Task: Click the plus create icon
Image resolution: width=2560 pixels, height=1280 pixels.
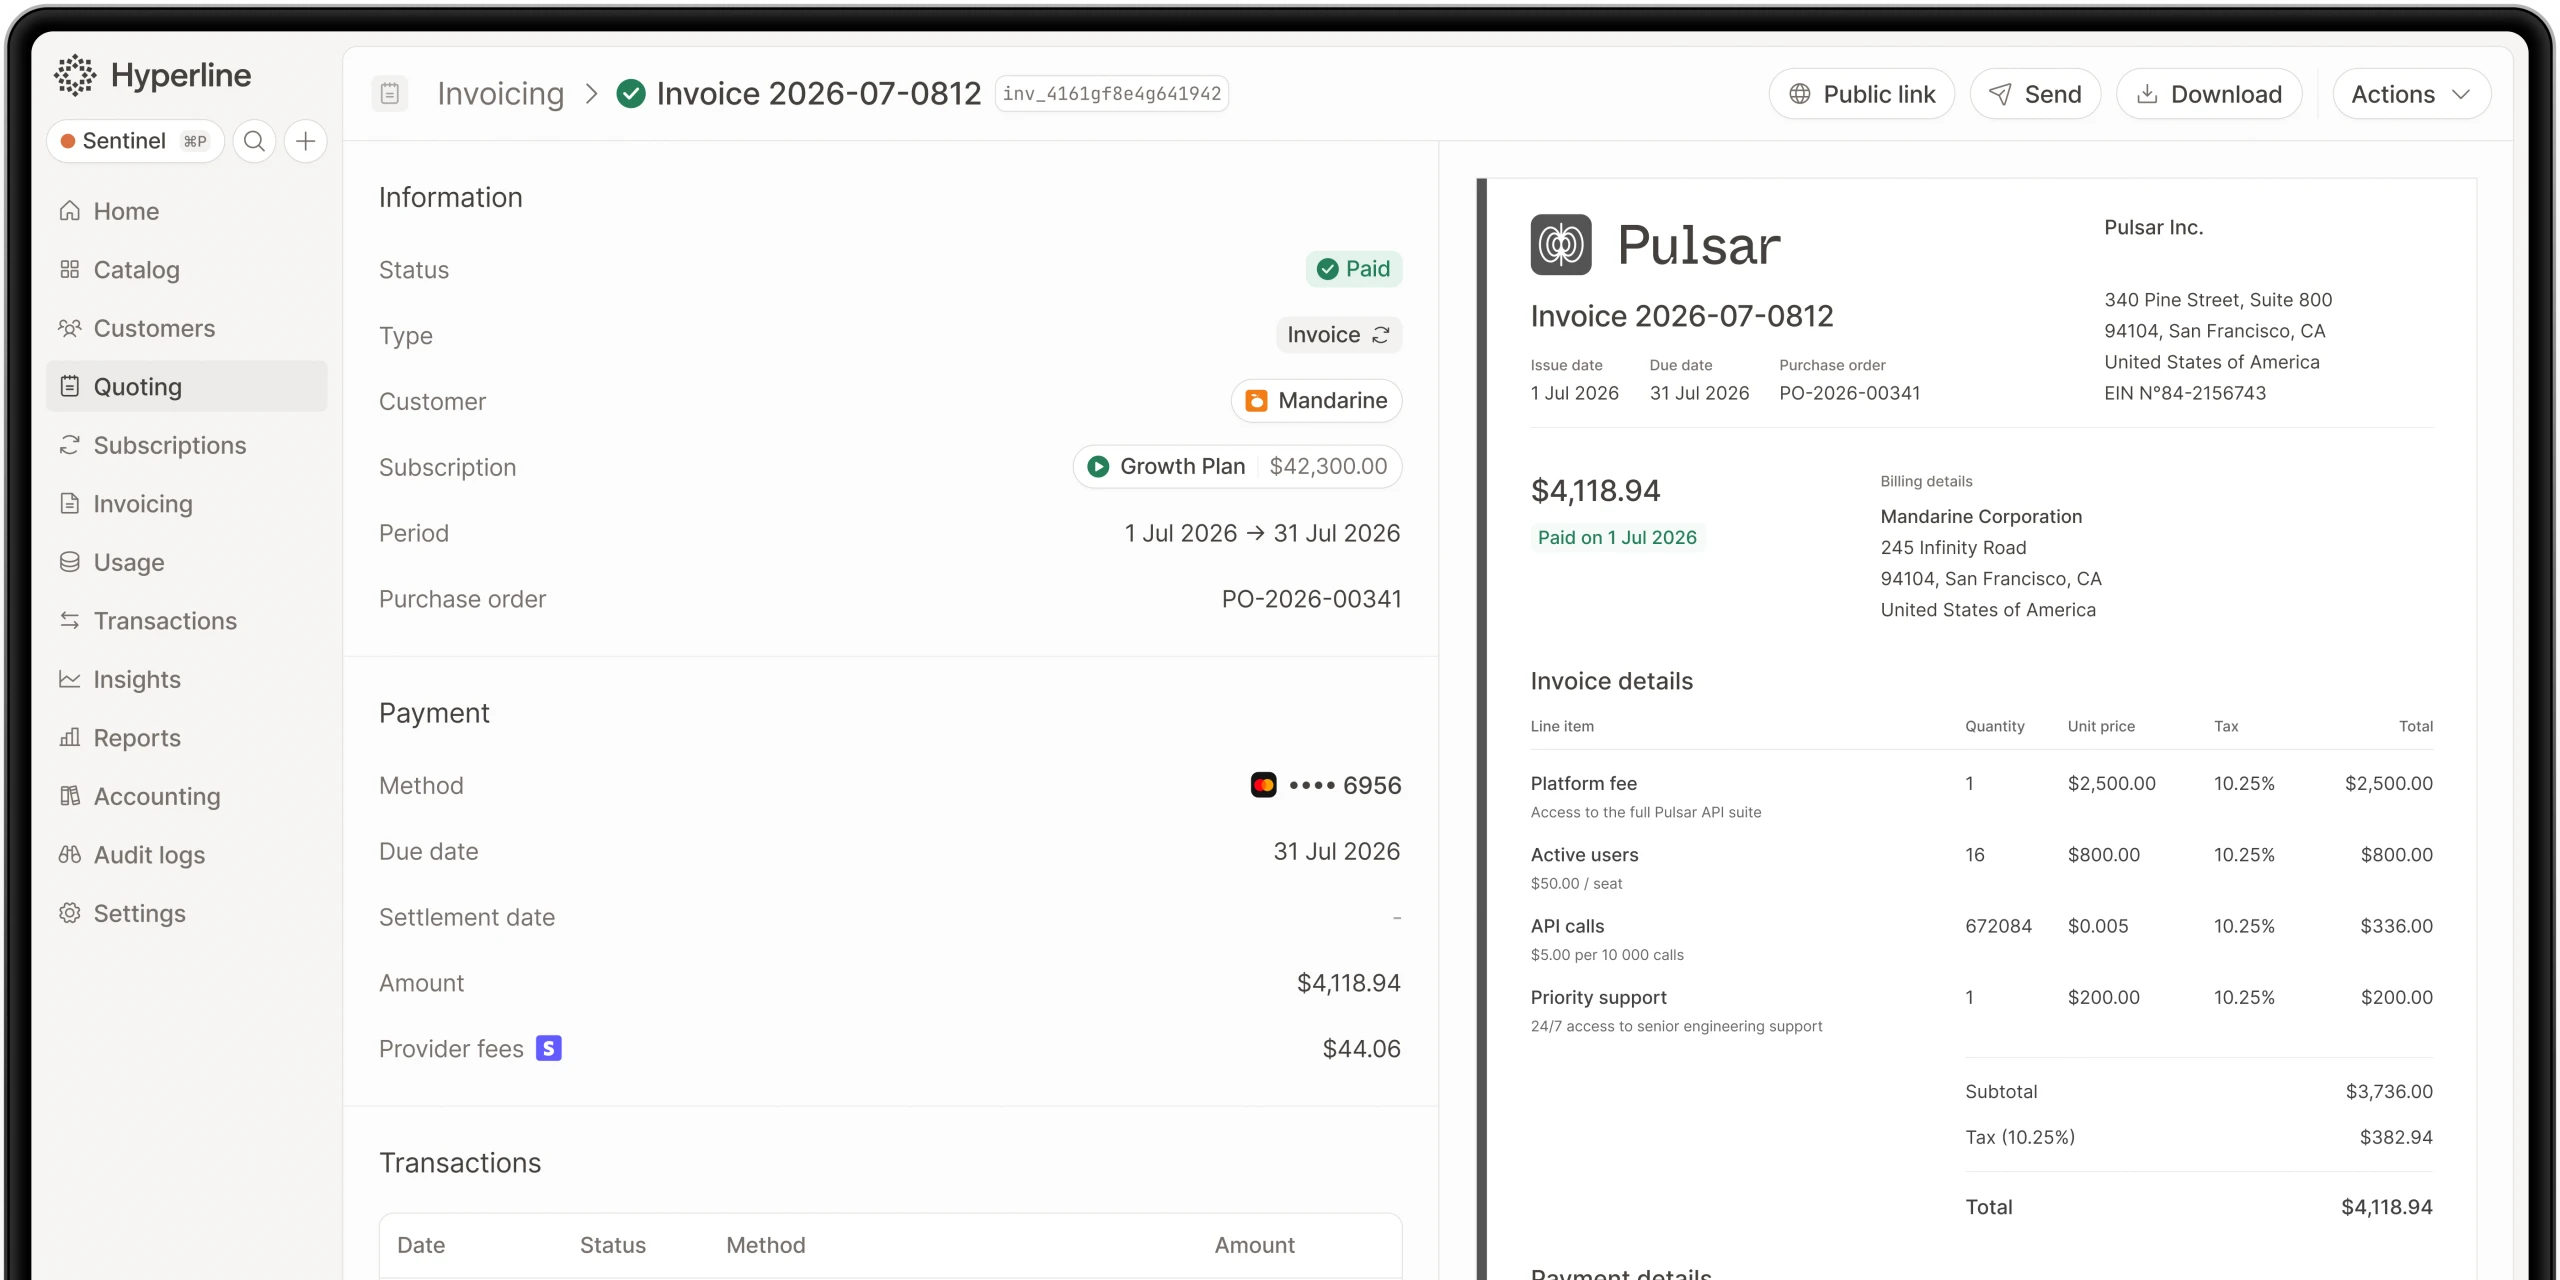Action: click(306, 141)
